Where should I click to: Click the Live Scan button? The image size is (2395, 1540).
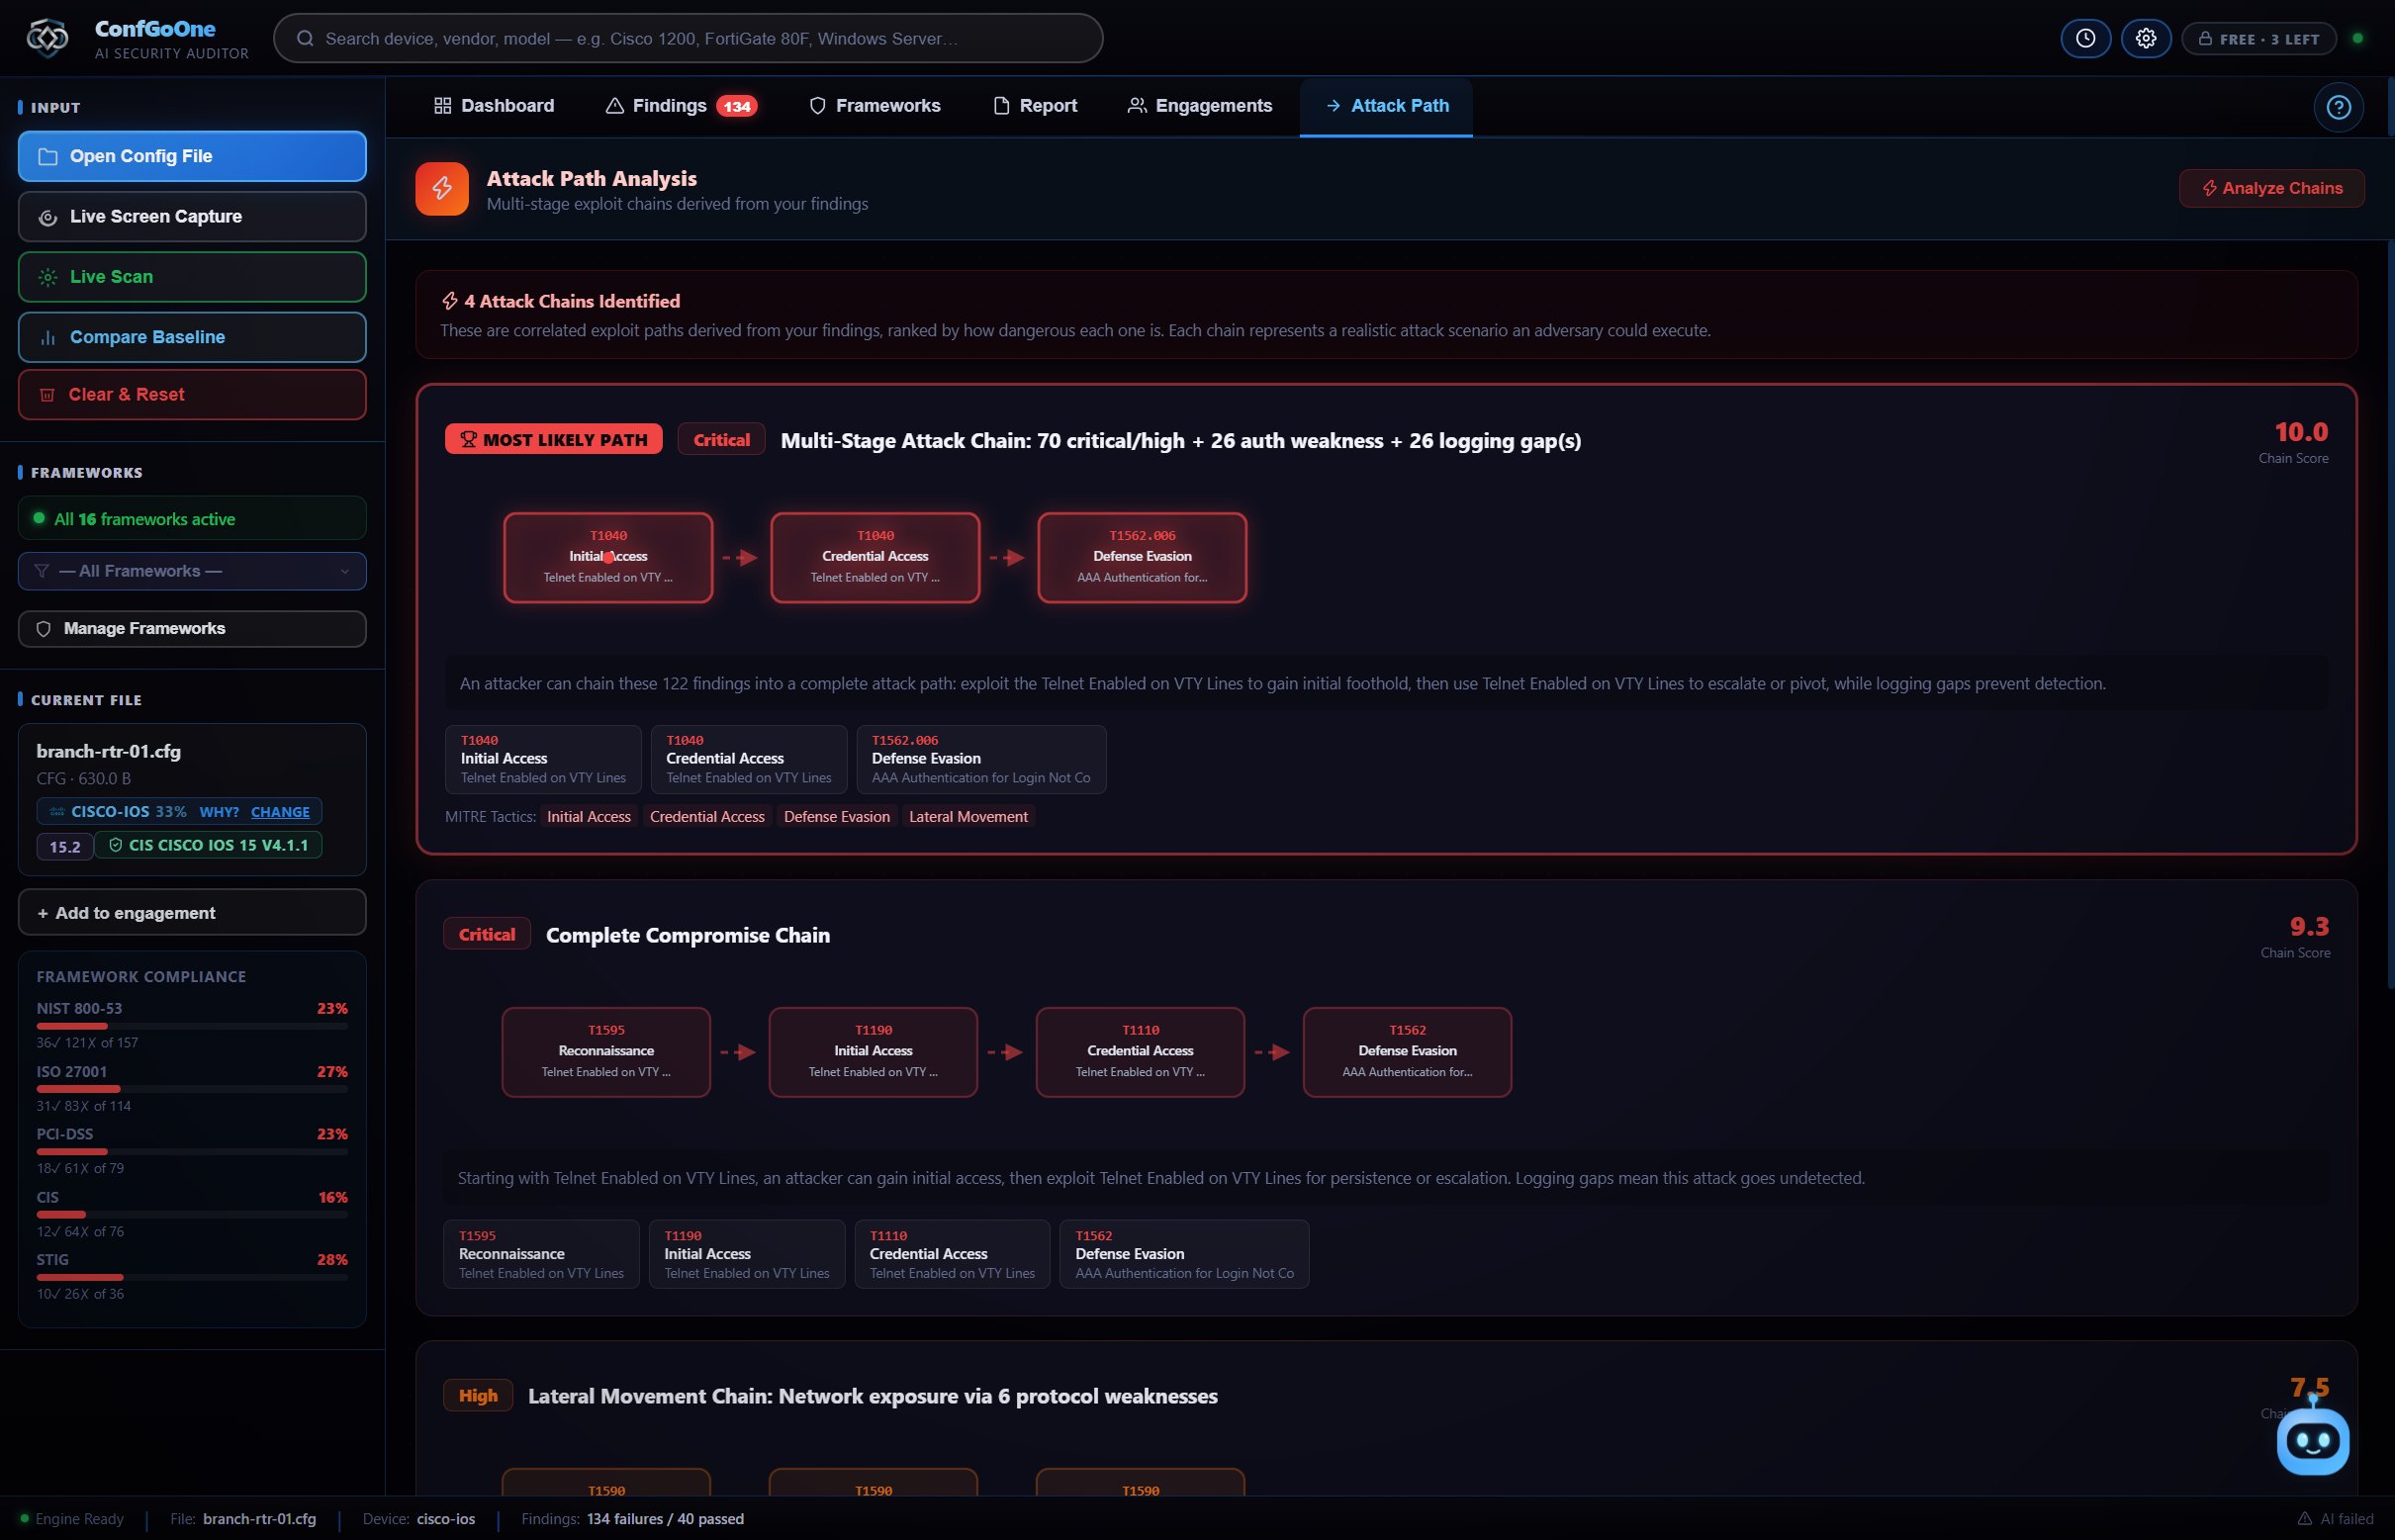pos(192,277)
